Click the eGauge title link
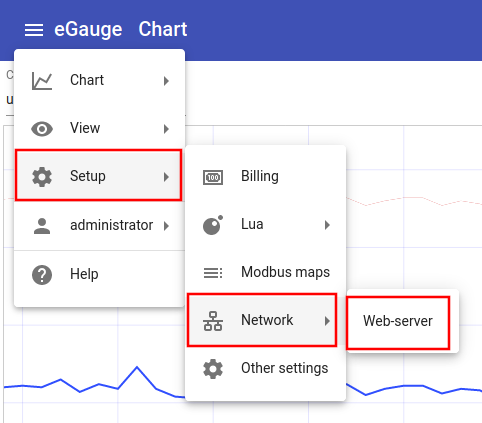The height and width of the screenshot is (423, 482). [x=88, y=29]
